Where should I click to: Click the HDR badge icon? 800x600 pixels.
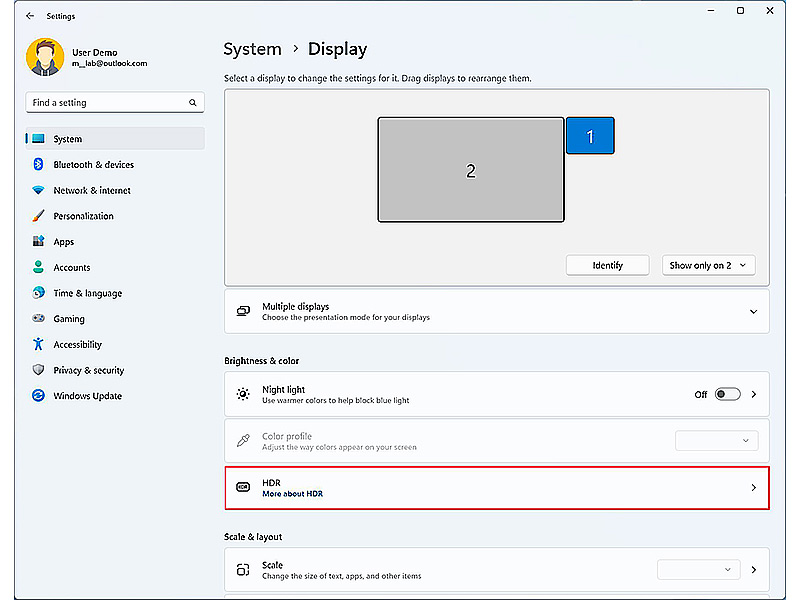point(243,487)
